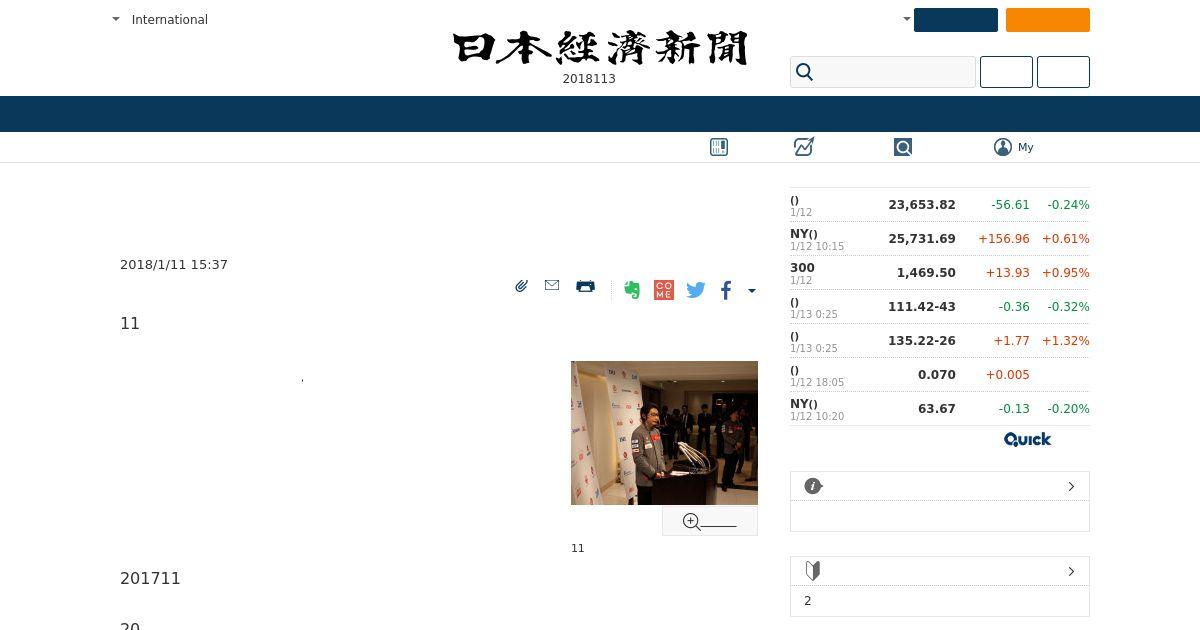Click the article timestamp 2018/1/11 15:37
This screenshot has width=1200, height=630.
(174, 265)
